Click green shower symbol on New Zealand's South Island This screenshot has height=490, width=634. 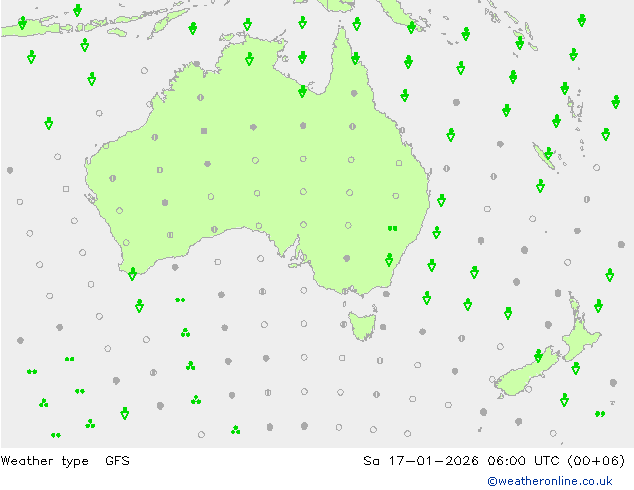(538, 355)
